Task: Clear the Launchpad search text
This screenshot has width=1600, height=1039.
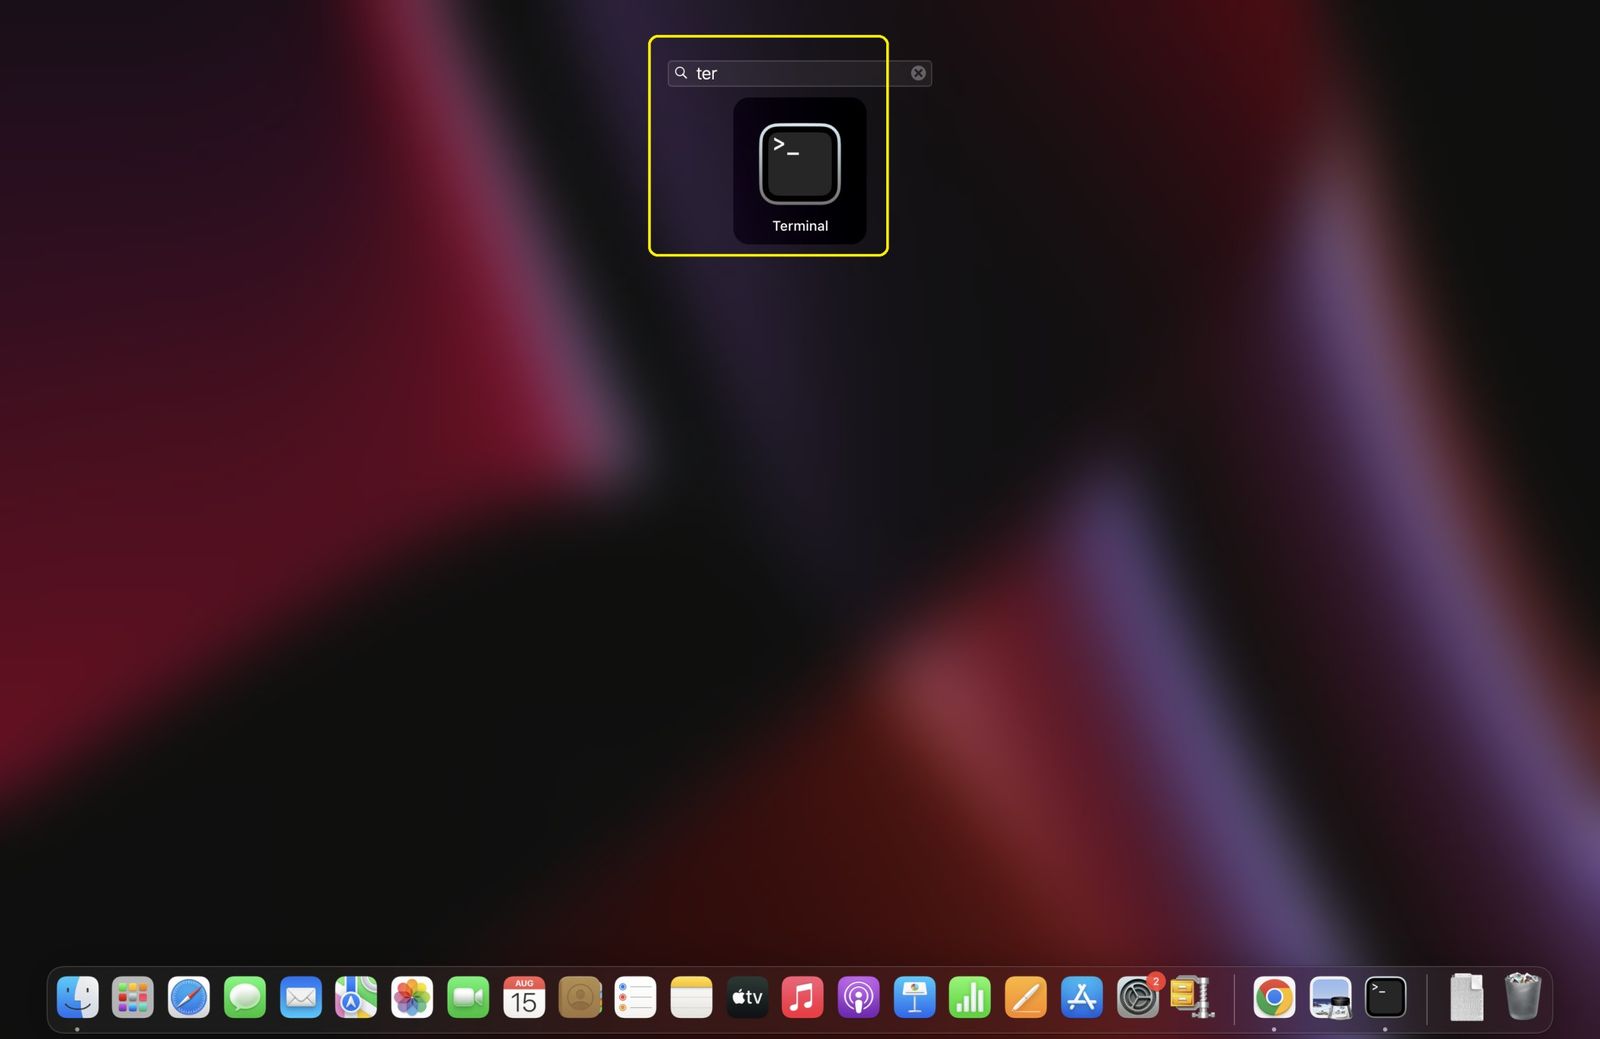Action: 917,73
